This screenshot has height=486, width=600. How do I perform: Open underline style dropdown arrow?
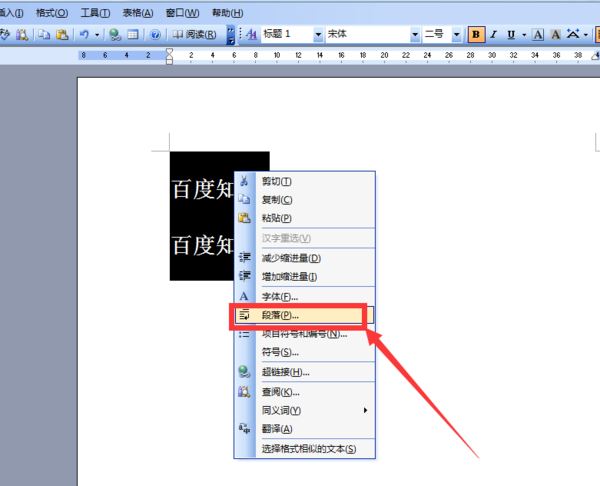(x=524, y=35)
